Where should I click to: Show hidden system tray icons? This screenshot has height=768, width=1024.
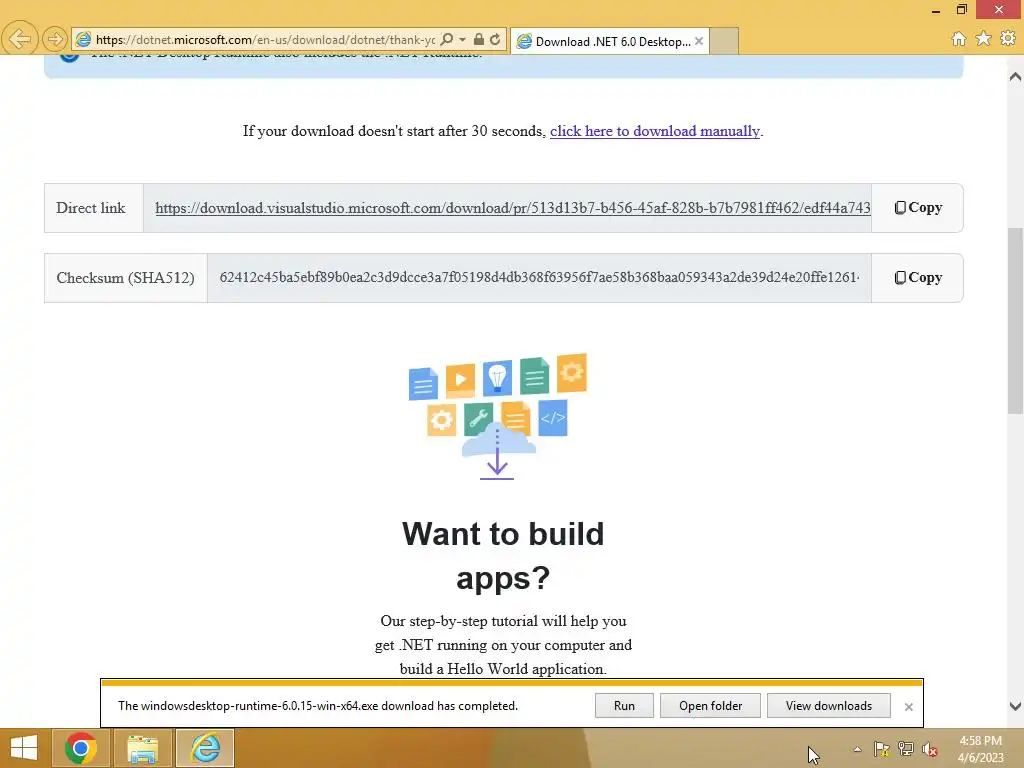[x=857, y=749]
